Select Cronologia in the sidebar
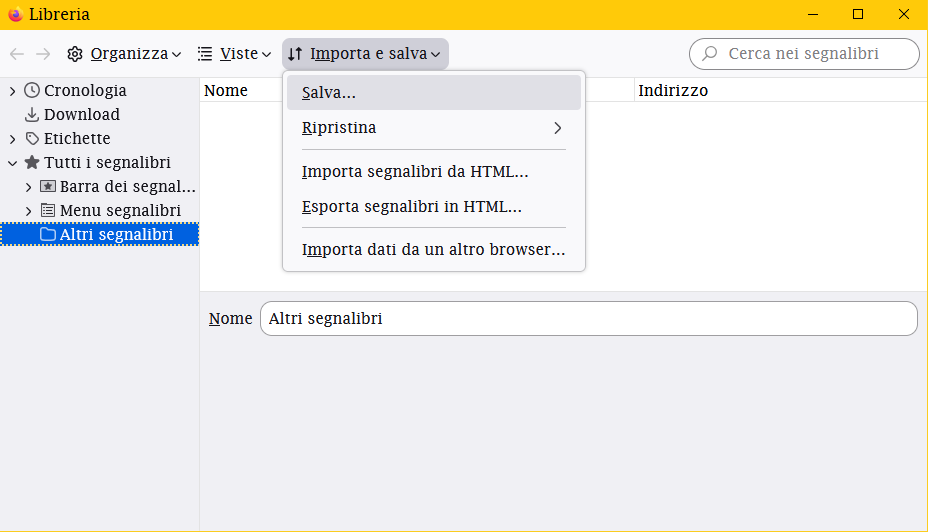The height and width of the screenshot is (532, 928). pos(99,90)
